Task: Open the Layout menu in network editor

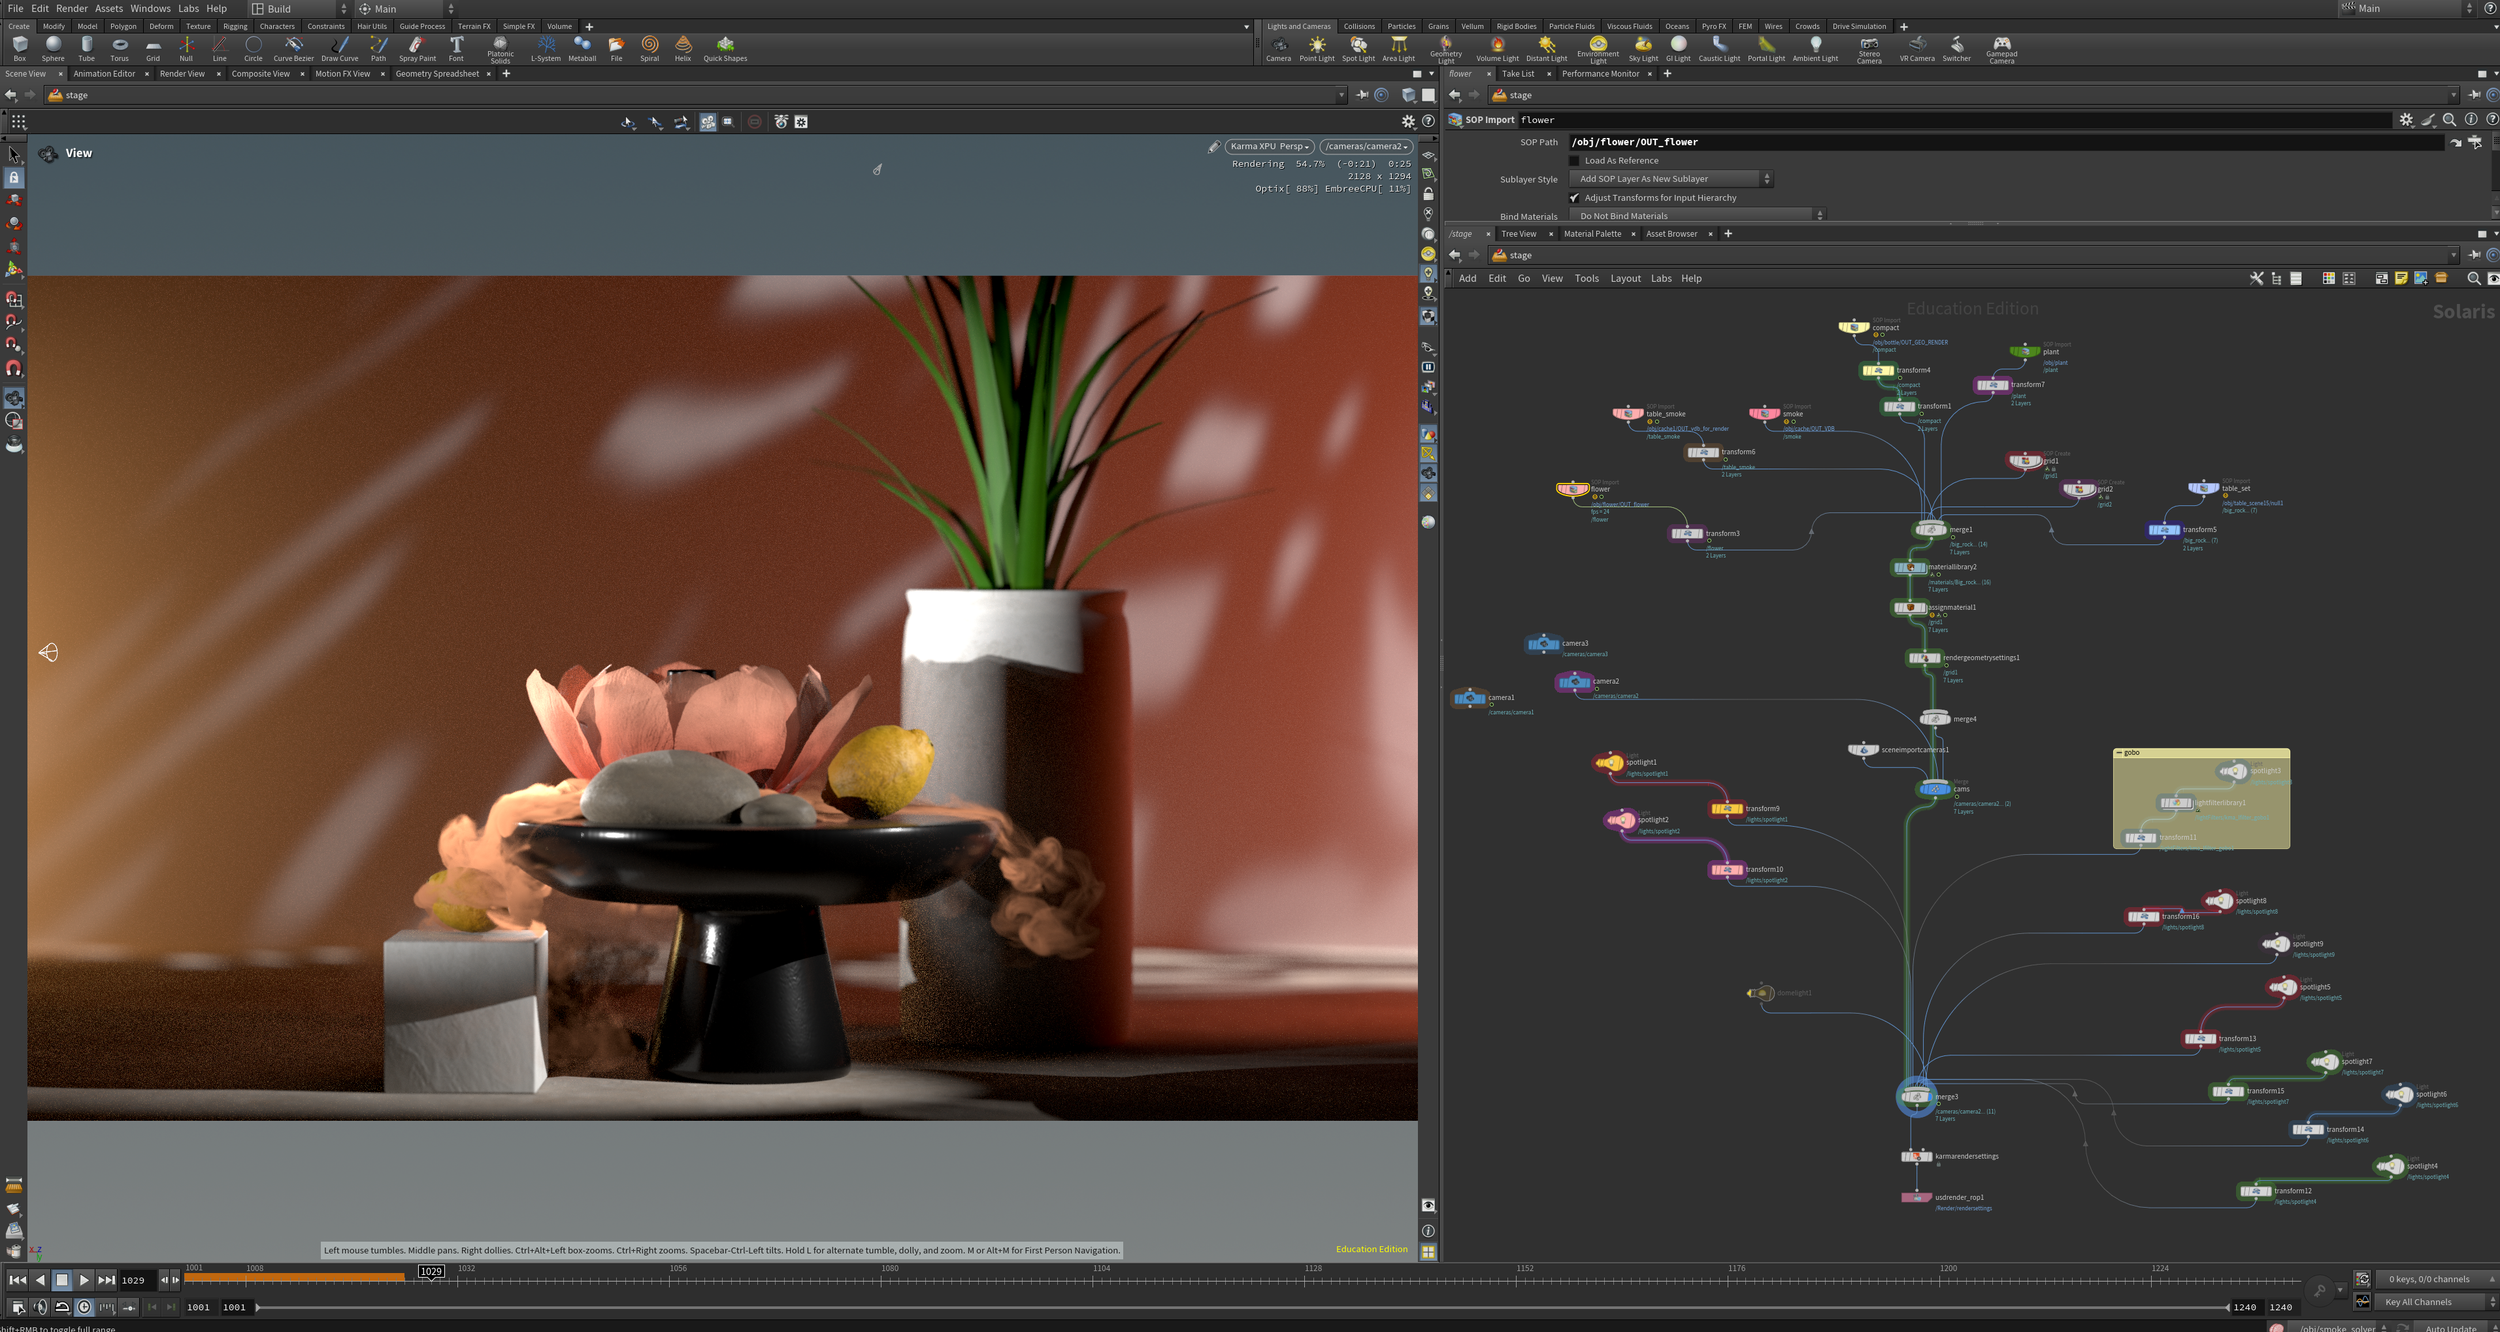Action: click(1625, 279)
